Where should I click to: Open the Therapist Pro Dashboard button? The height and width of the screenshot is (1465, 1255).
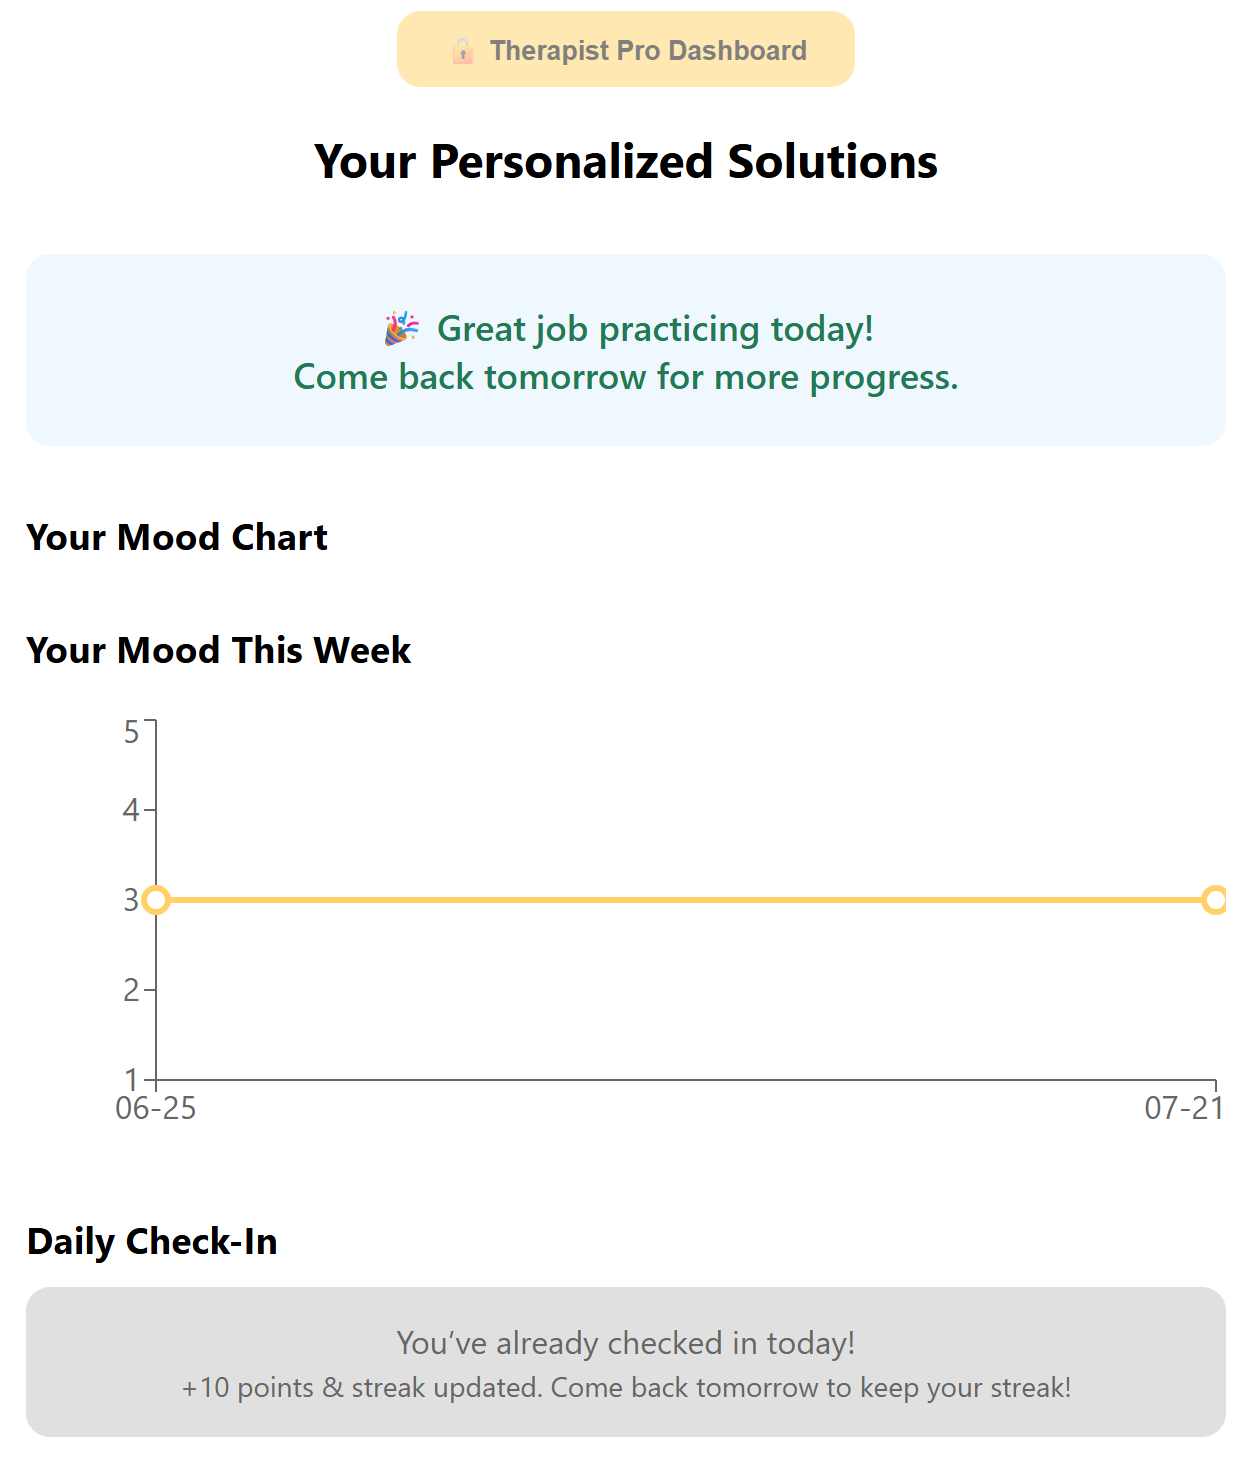click(626, 49)
